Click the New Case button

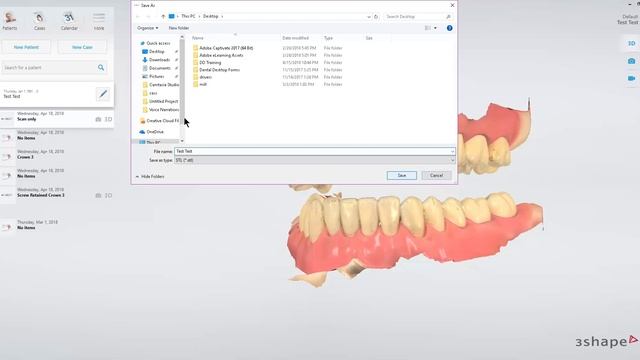(x=82, y=47)
